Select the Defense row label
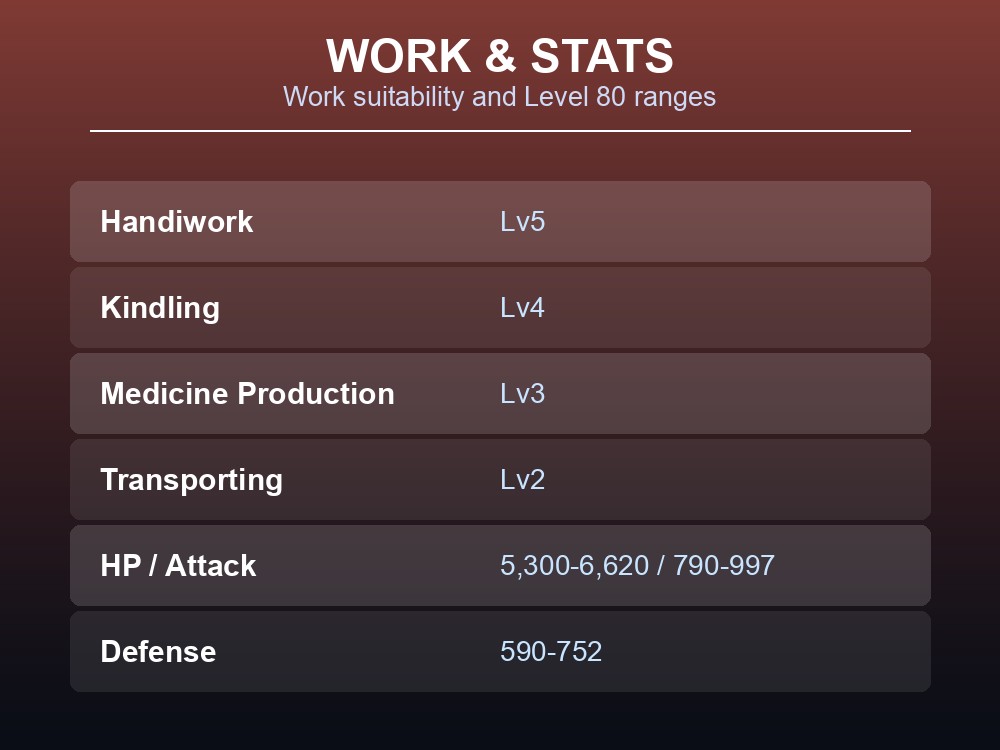The image size is (1000, 750). coord(158,652)
